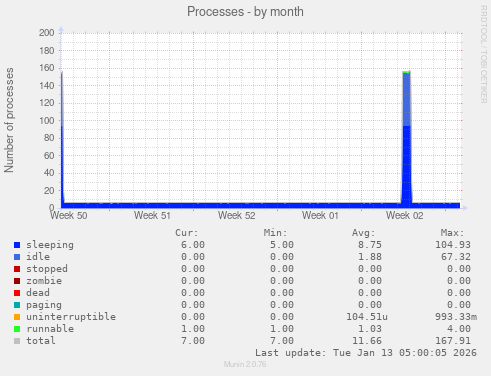Click the 'Week 50' x-axis label
The image size is (491, 376).
(69, 215)
